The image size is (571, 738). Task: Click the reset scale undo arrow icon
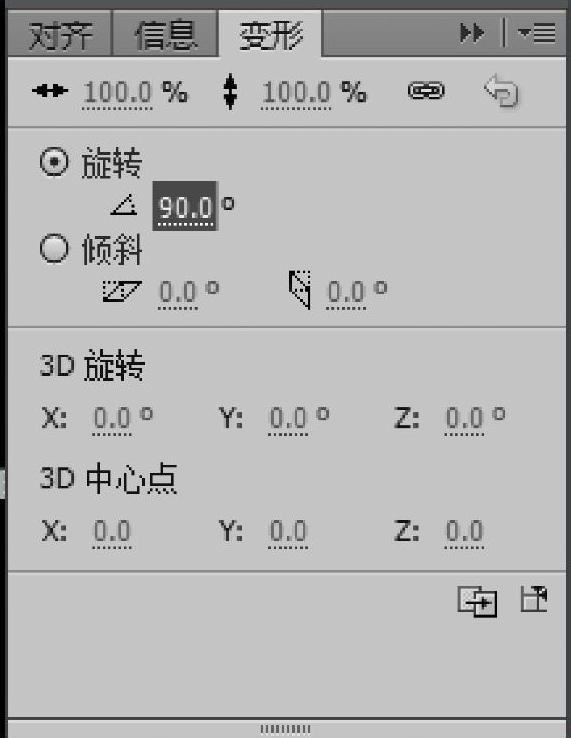(502, 90)
